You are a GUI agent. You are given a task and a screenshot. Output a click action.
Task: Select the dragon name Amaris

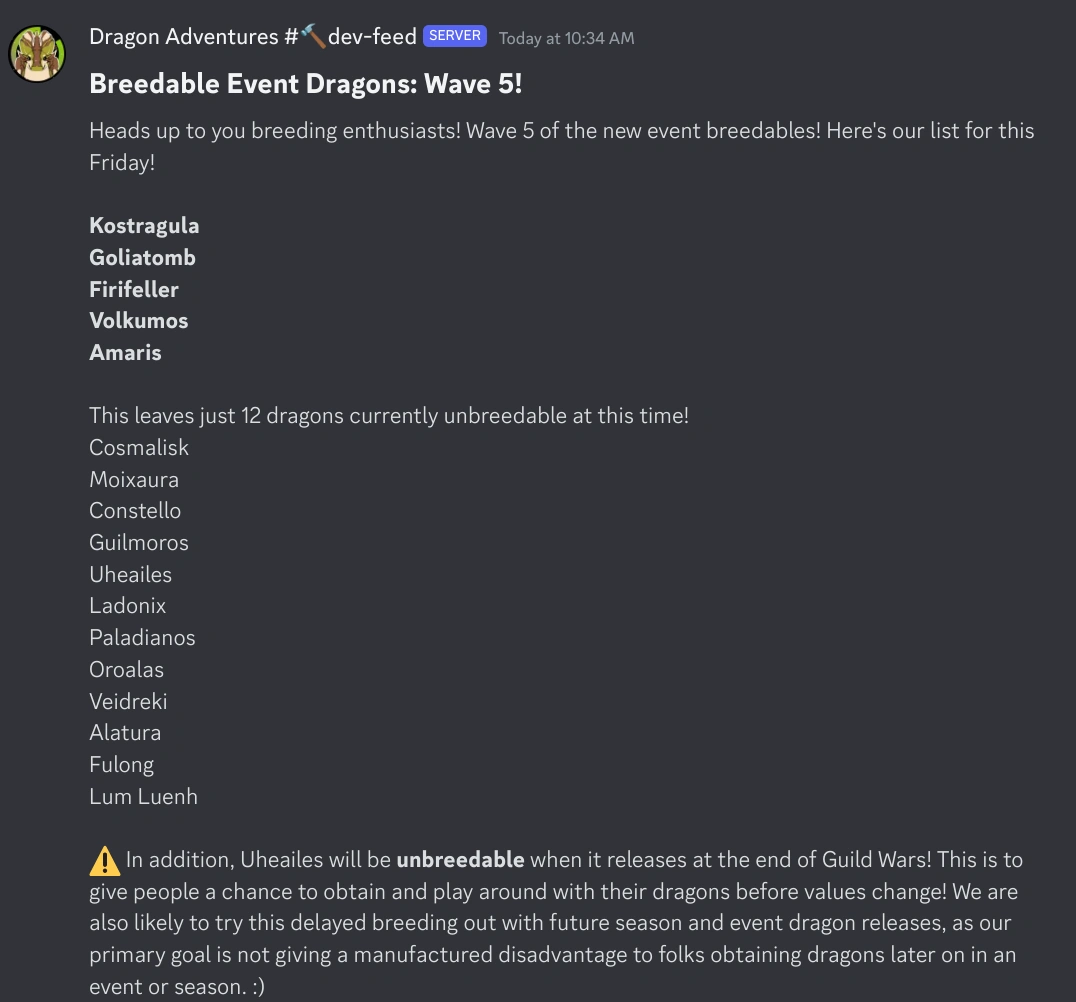click(125, 352)
